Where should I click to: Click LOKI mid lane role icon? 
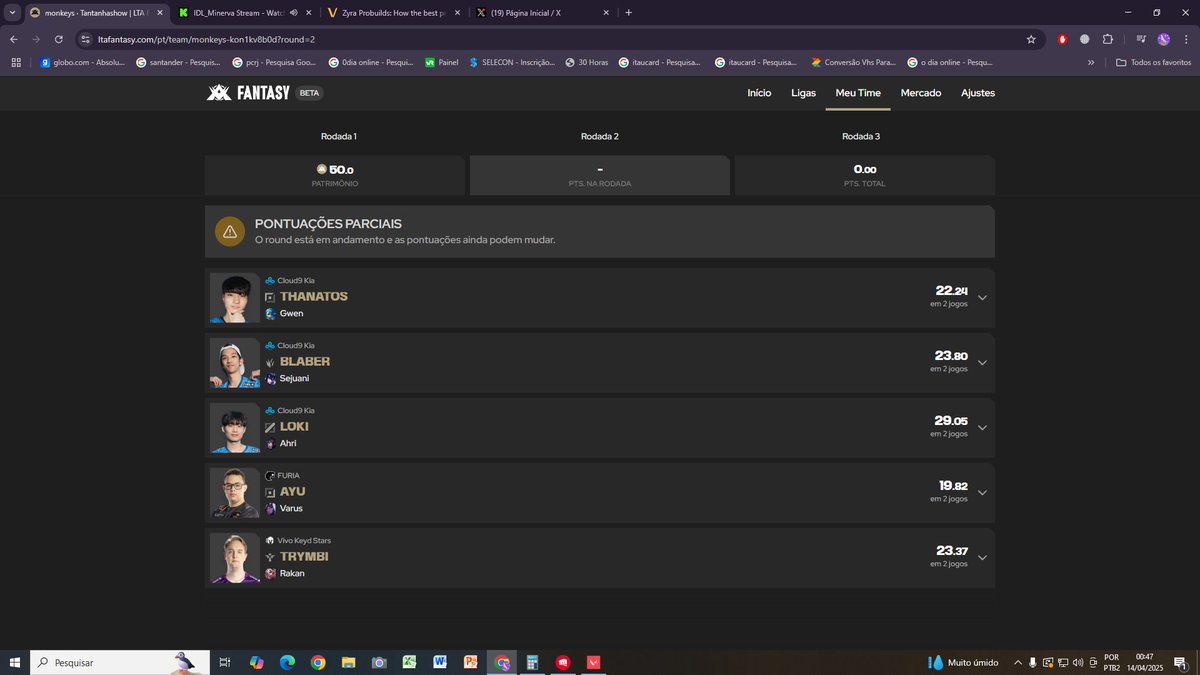[x=270, y=427]
